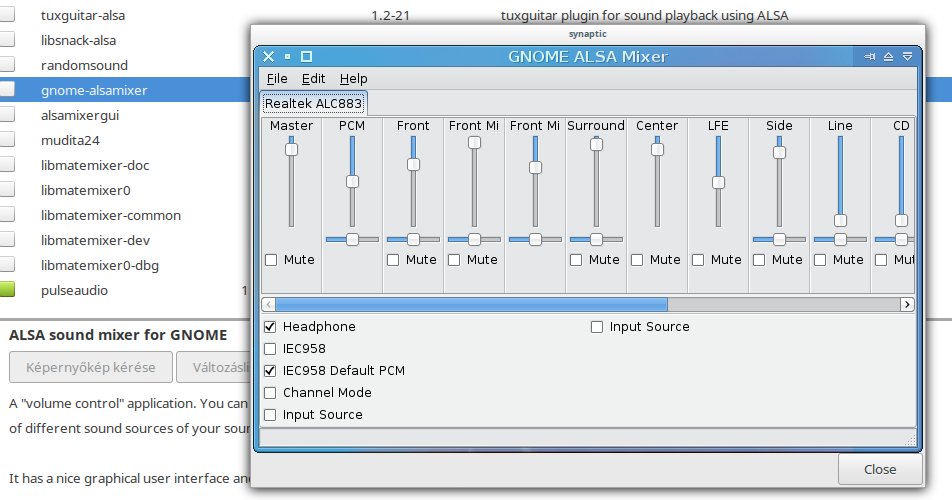Mute the Side channel
Image resolution: width=952 pixels, height=500 pixels.
(x=759, y=260)
